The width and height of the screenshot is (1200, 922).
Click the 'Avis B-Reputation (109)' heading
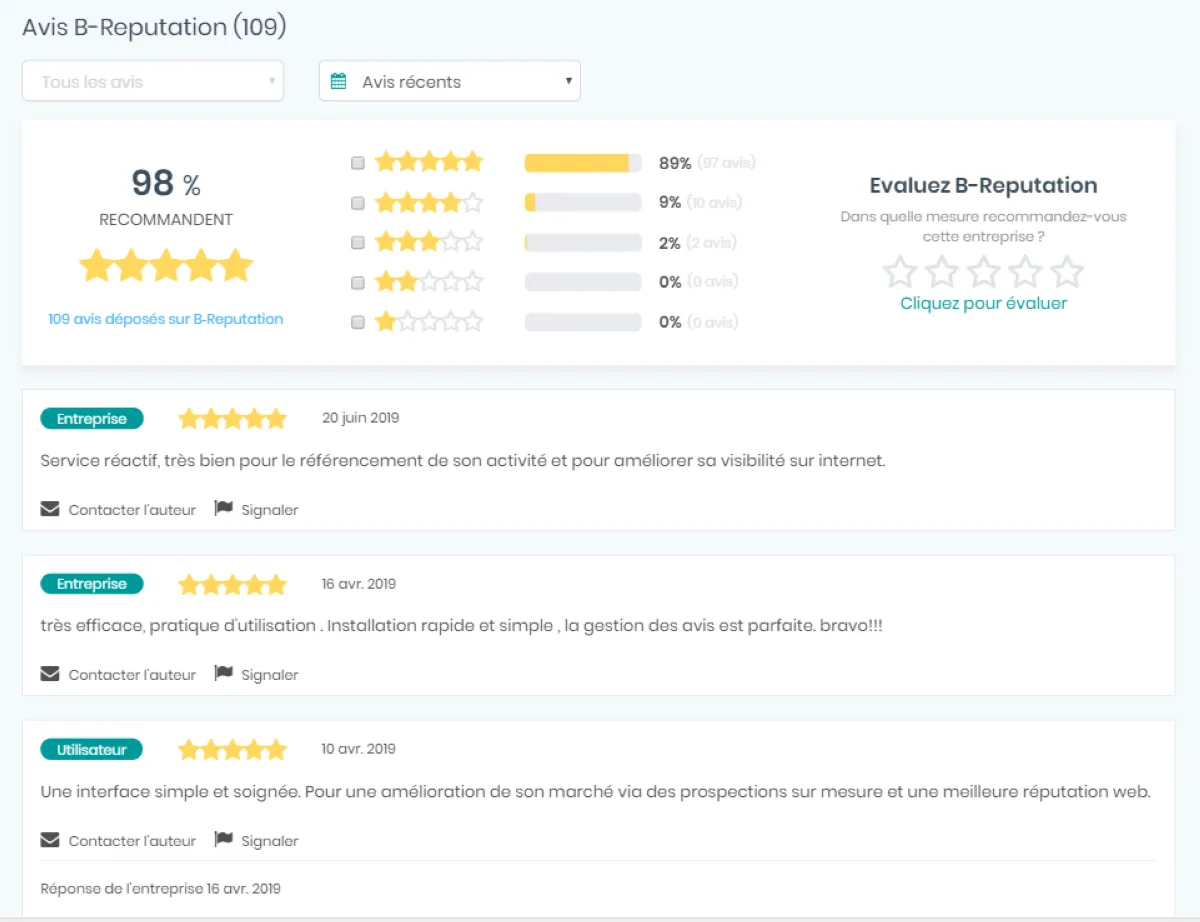click(154, 27)
